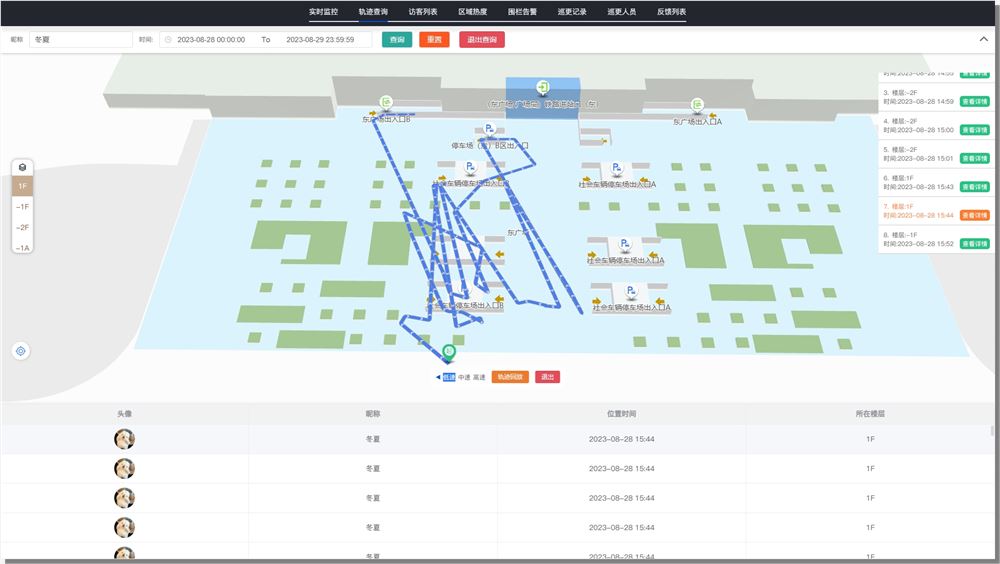Click the start time 2023-08-28 00:00:00
1000x564 pixels.
pyautogui.click(x=211, y=40)
